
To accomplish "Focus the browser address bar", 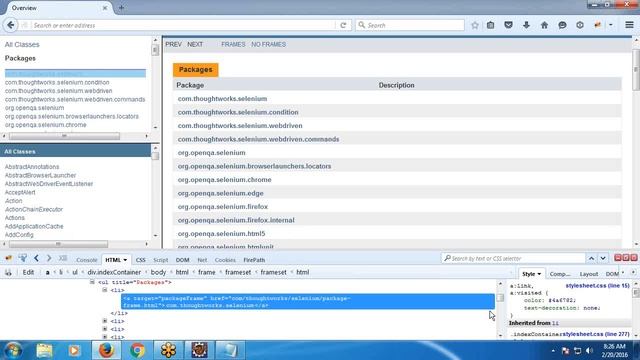I will [184, 25].
